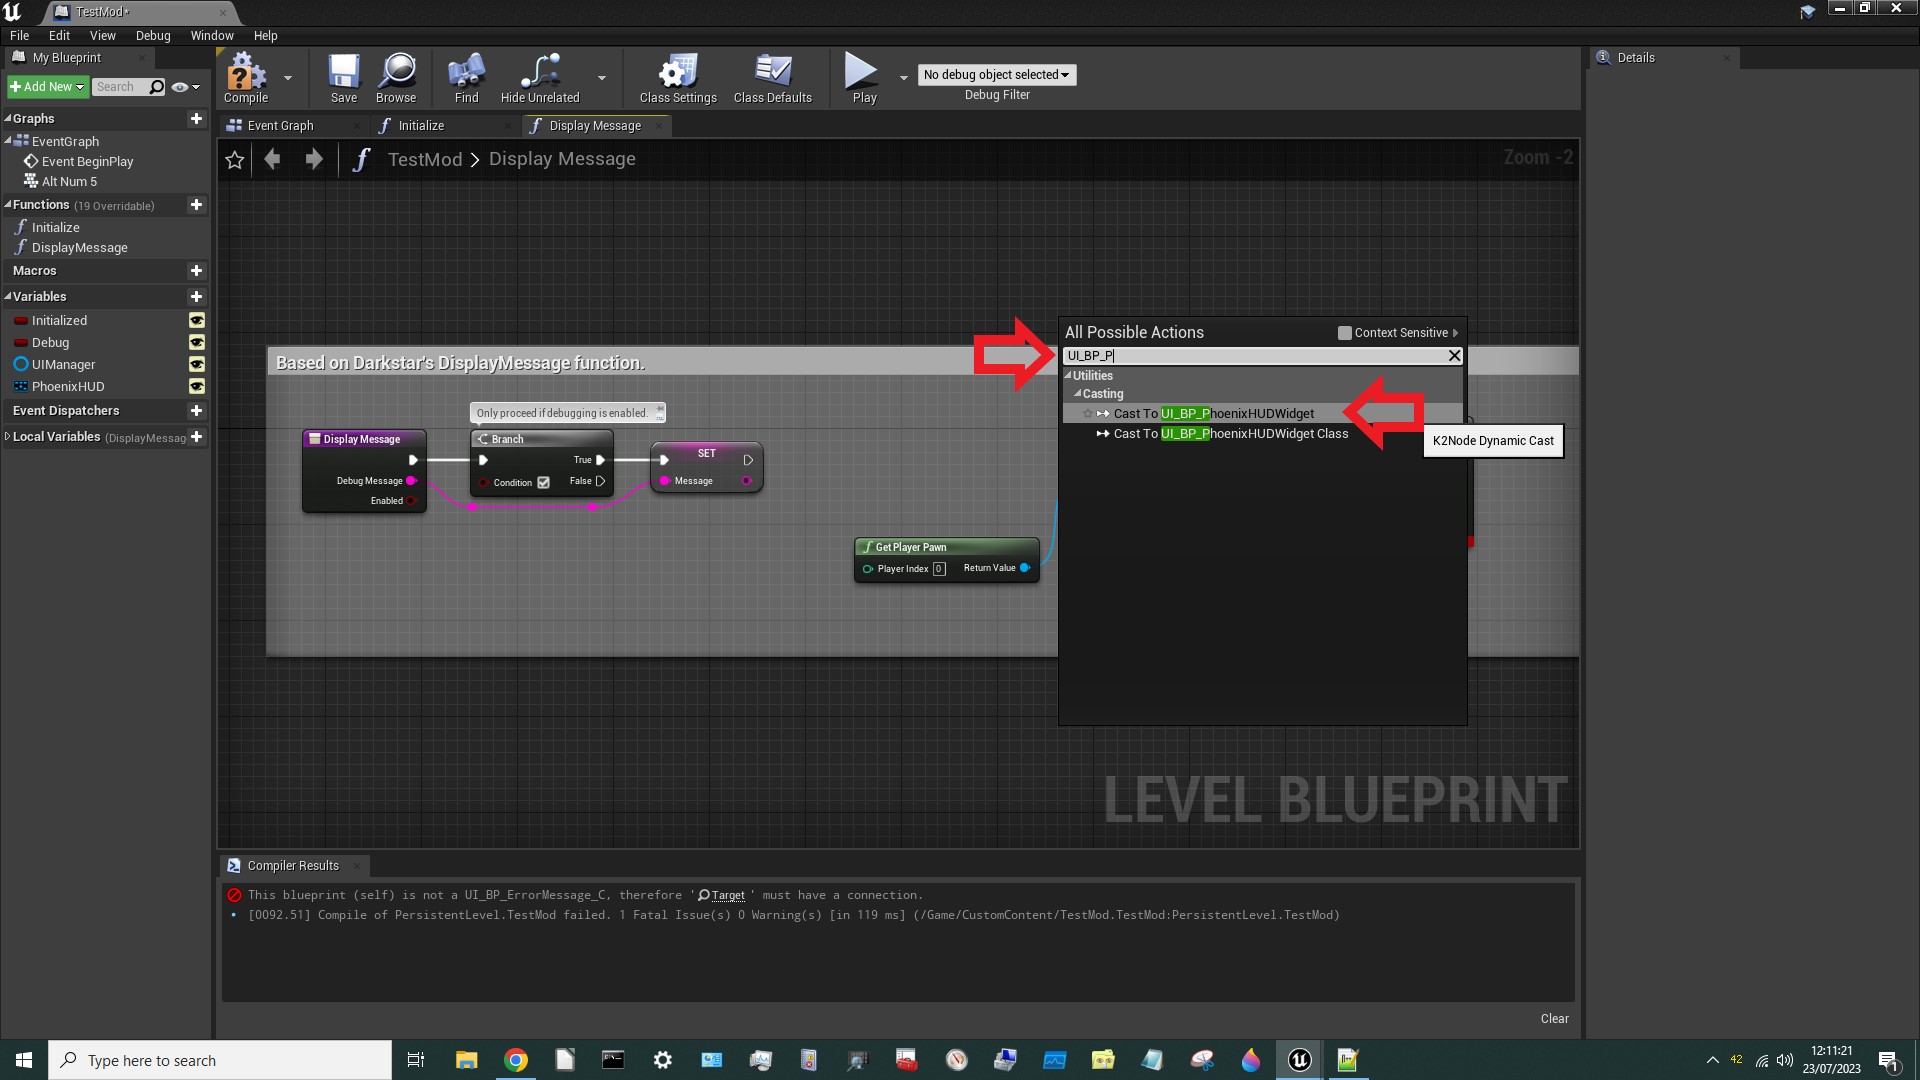Select DisplayMessage function in My Blueprint
The width and height of the screenshot is (1920, 1080).
point(80,248)
